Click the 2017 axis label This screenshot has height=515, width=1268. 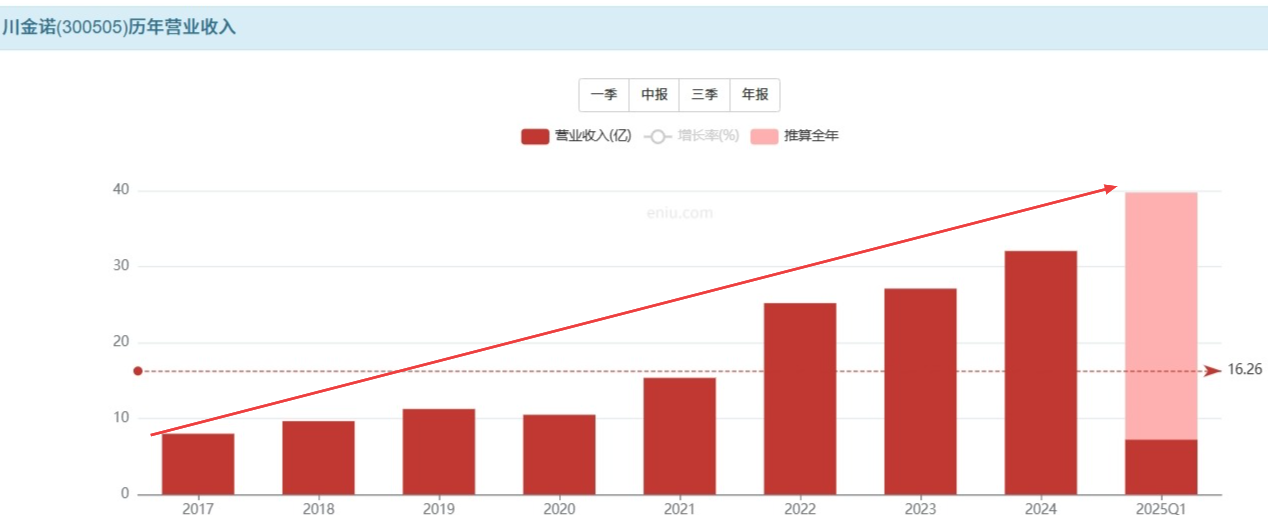pyautogui.click(x=198, y=508)
